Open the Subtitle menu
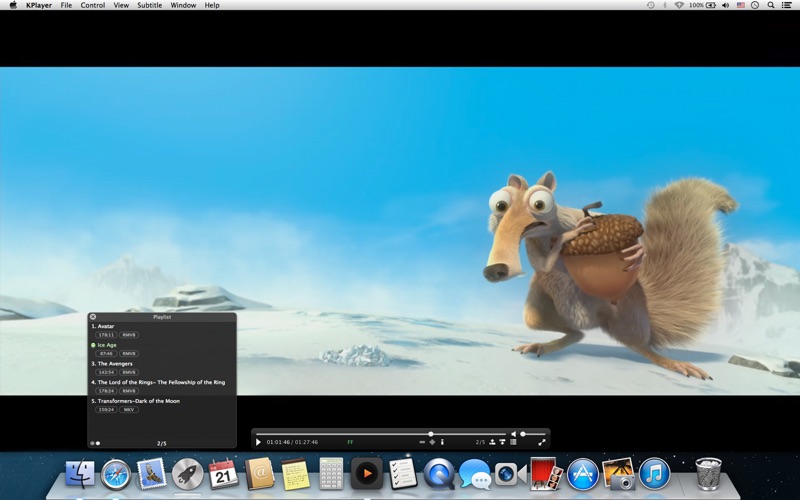This screenshot has width=800, height=500. [149, 5]
